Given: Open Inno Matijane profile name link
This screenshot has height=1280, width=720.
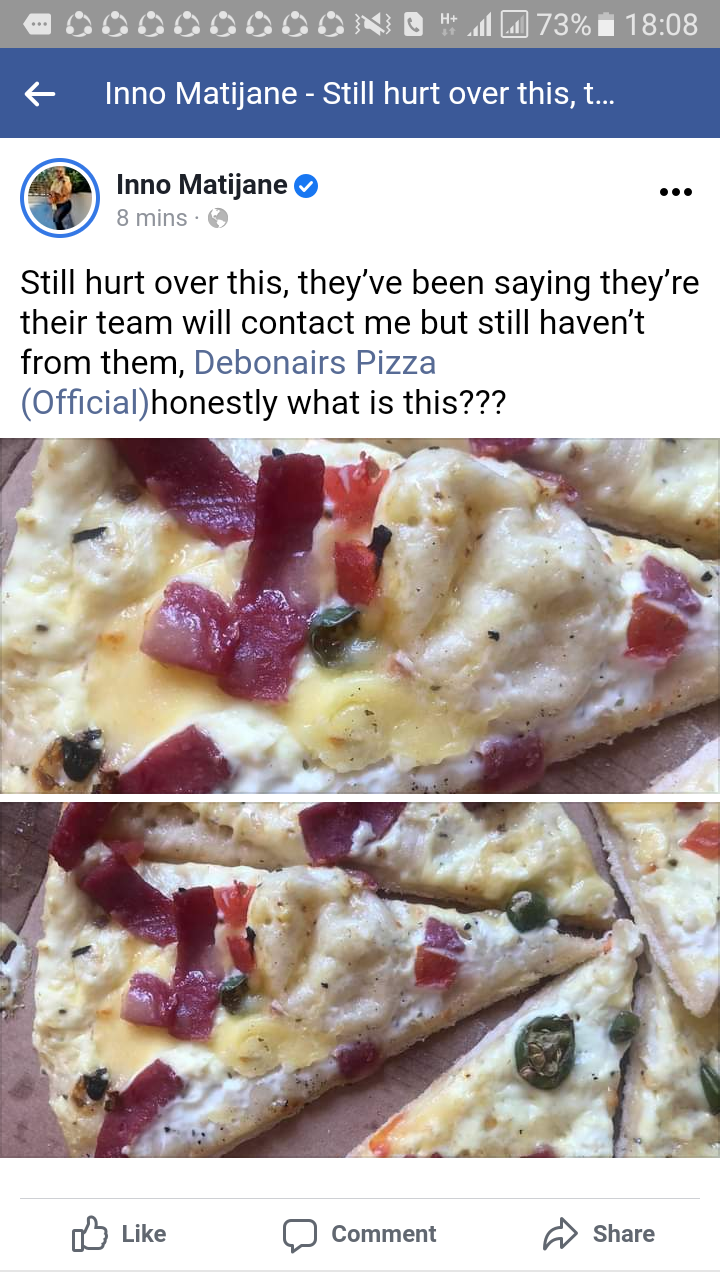Looking at the screenshot, I should [x=202, y=184].
